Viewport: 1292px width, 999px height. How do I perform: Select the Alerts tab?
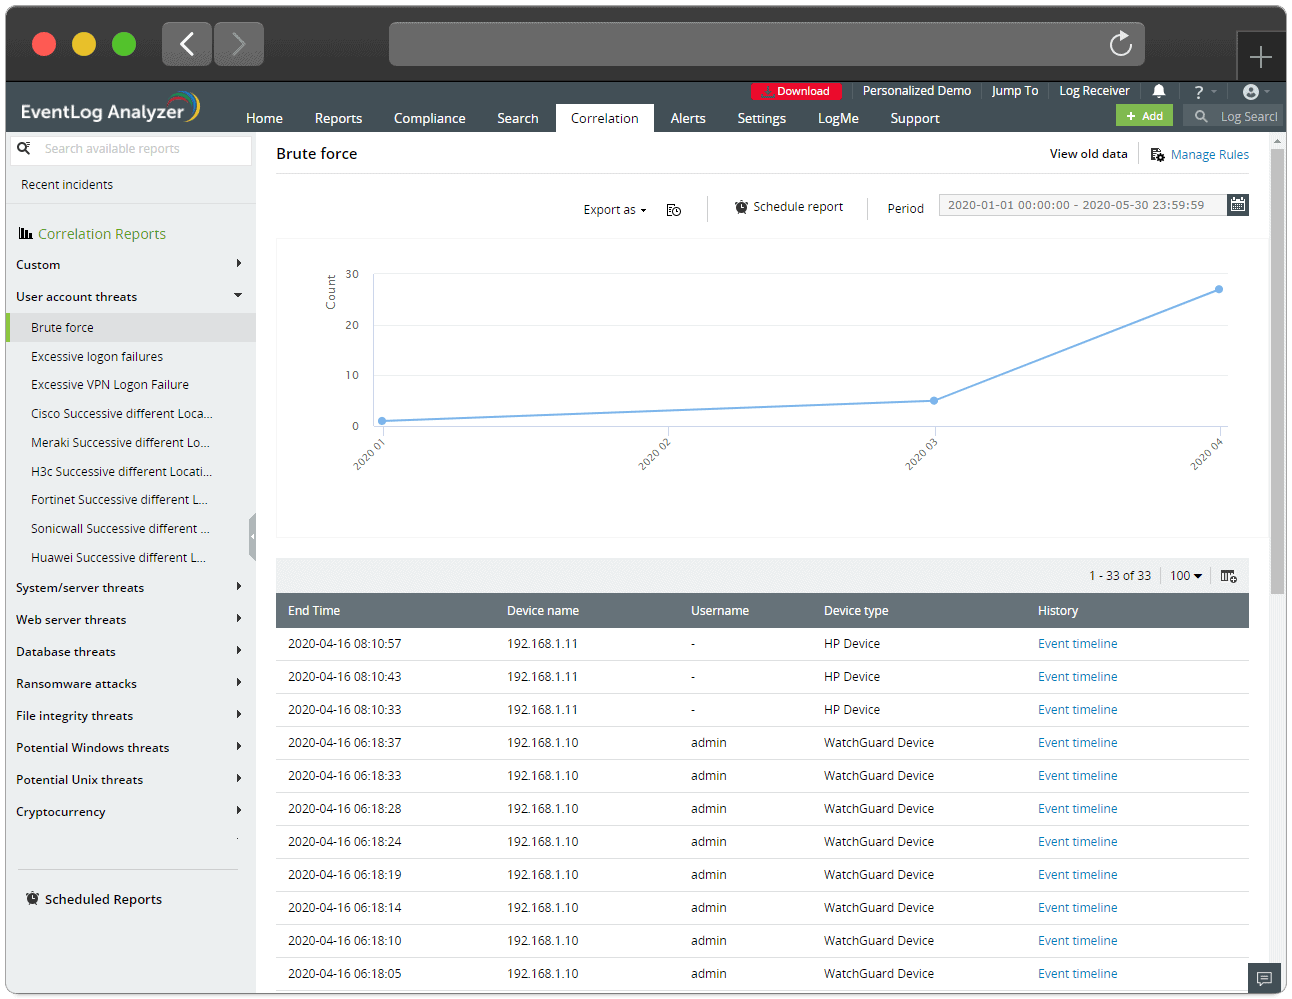688,118
